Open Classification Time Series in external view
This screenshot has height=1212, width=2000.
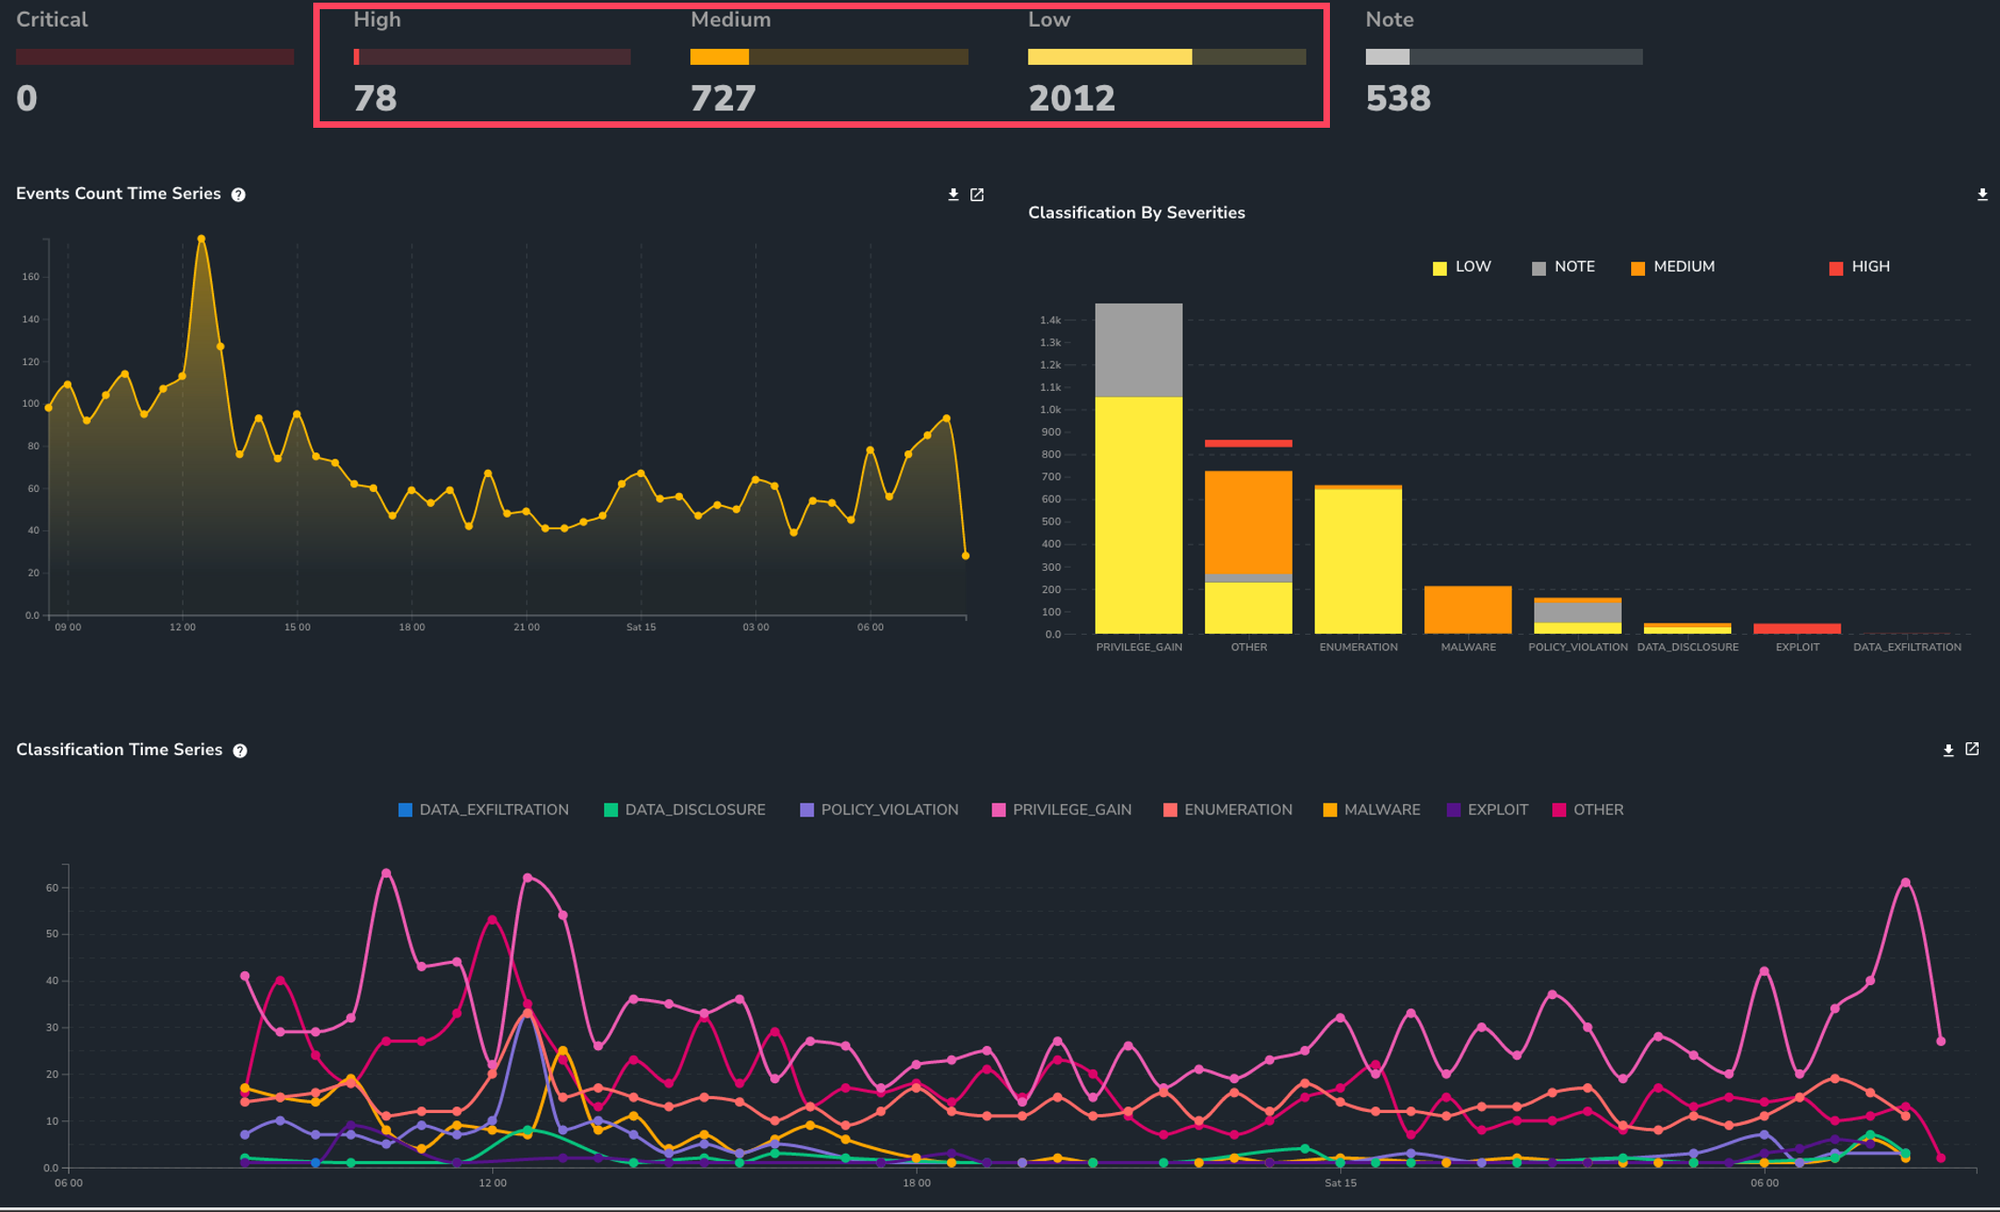coord(1972,750)
